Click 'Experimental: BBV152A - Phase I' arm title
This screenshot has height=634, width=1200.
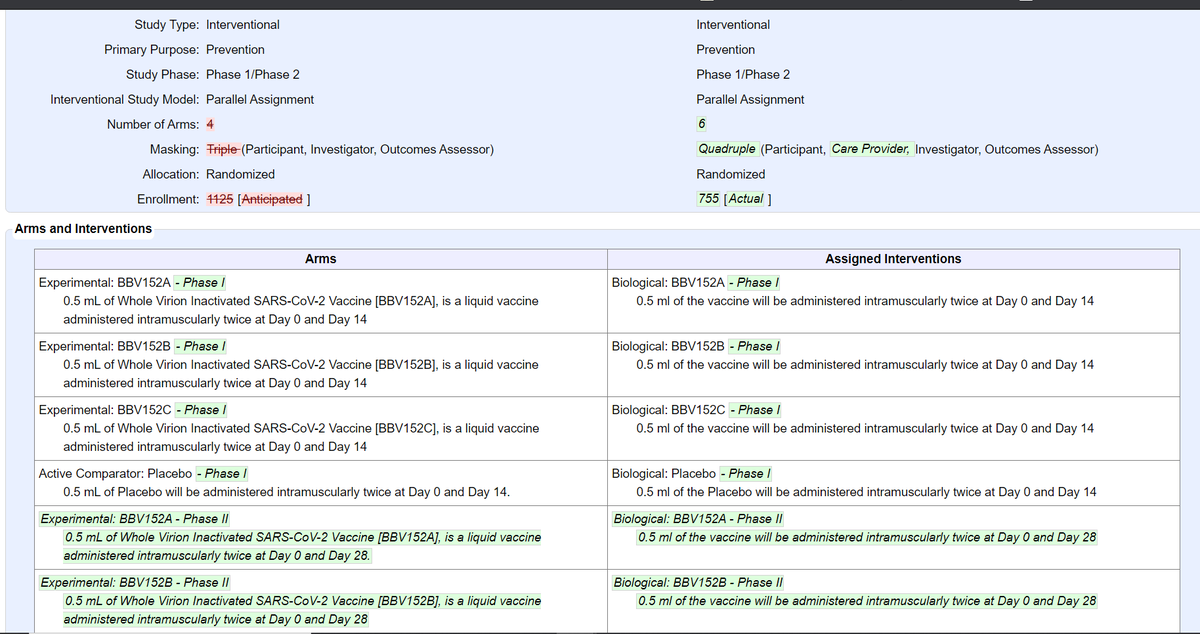(131, 283)
